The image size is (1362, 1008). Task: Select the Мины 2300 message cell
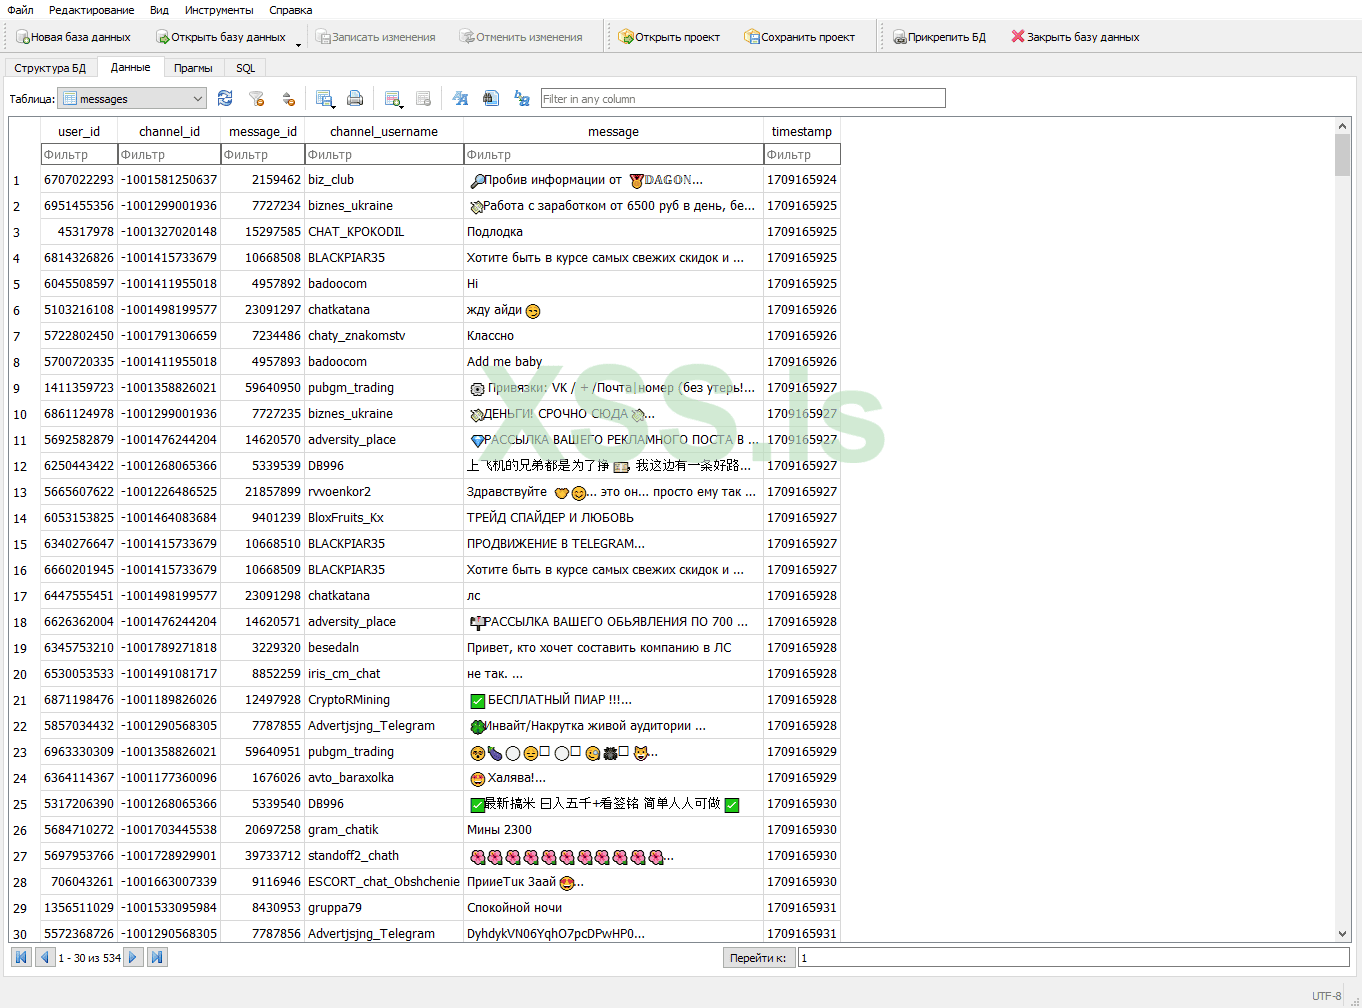click(x=613, y=830)
